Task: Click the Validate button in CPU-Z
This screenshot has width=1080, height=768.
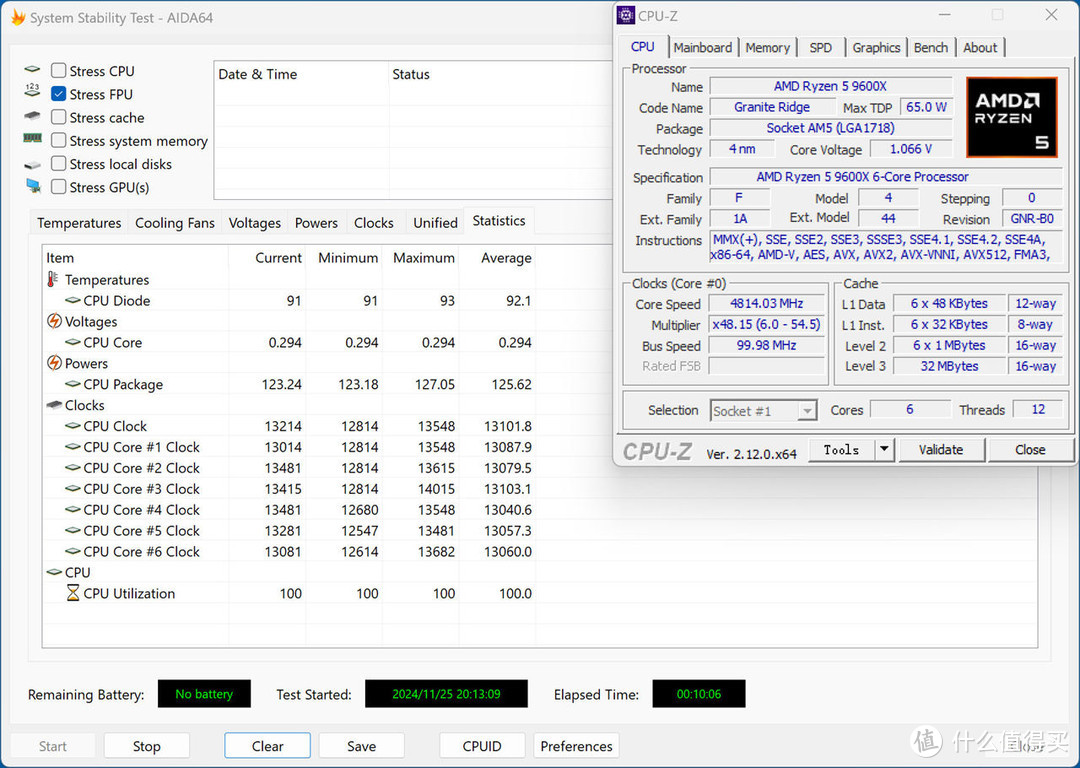Action: click(940, 450)
